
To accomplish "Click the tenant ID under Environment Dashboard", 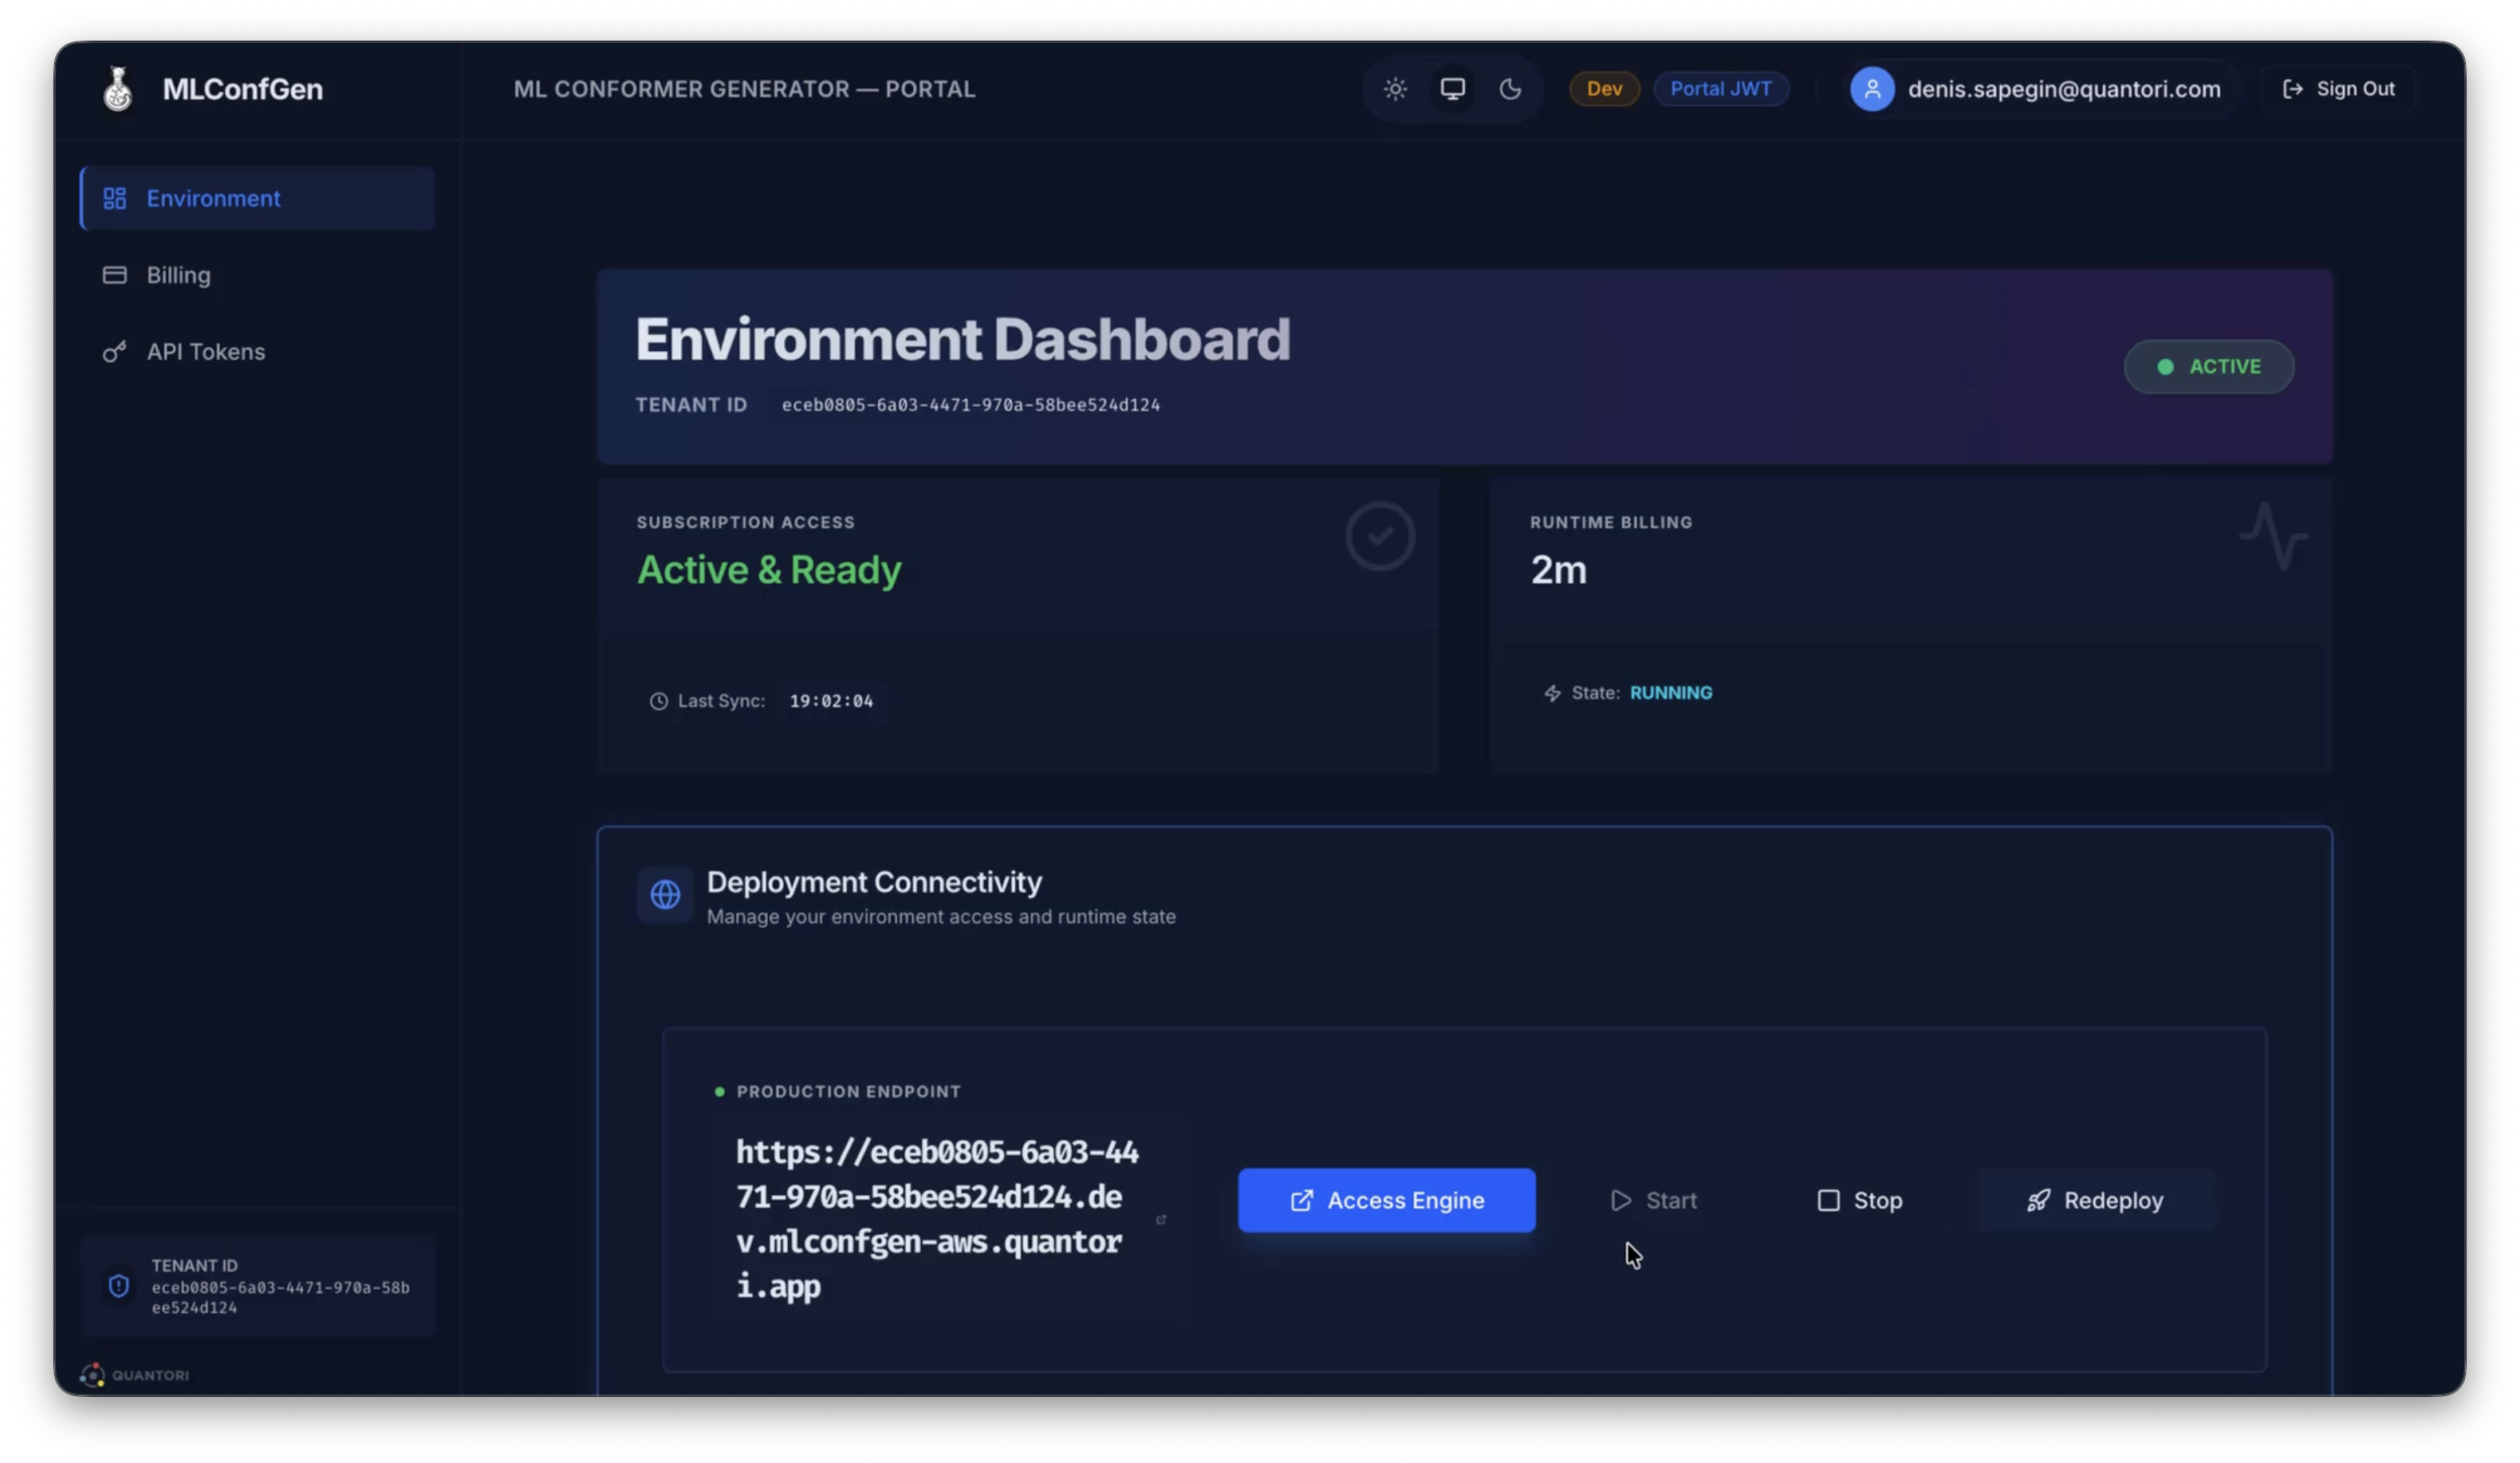I will click(970, 405).
